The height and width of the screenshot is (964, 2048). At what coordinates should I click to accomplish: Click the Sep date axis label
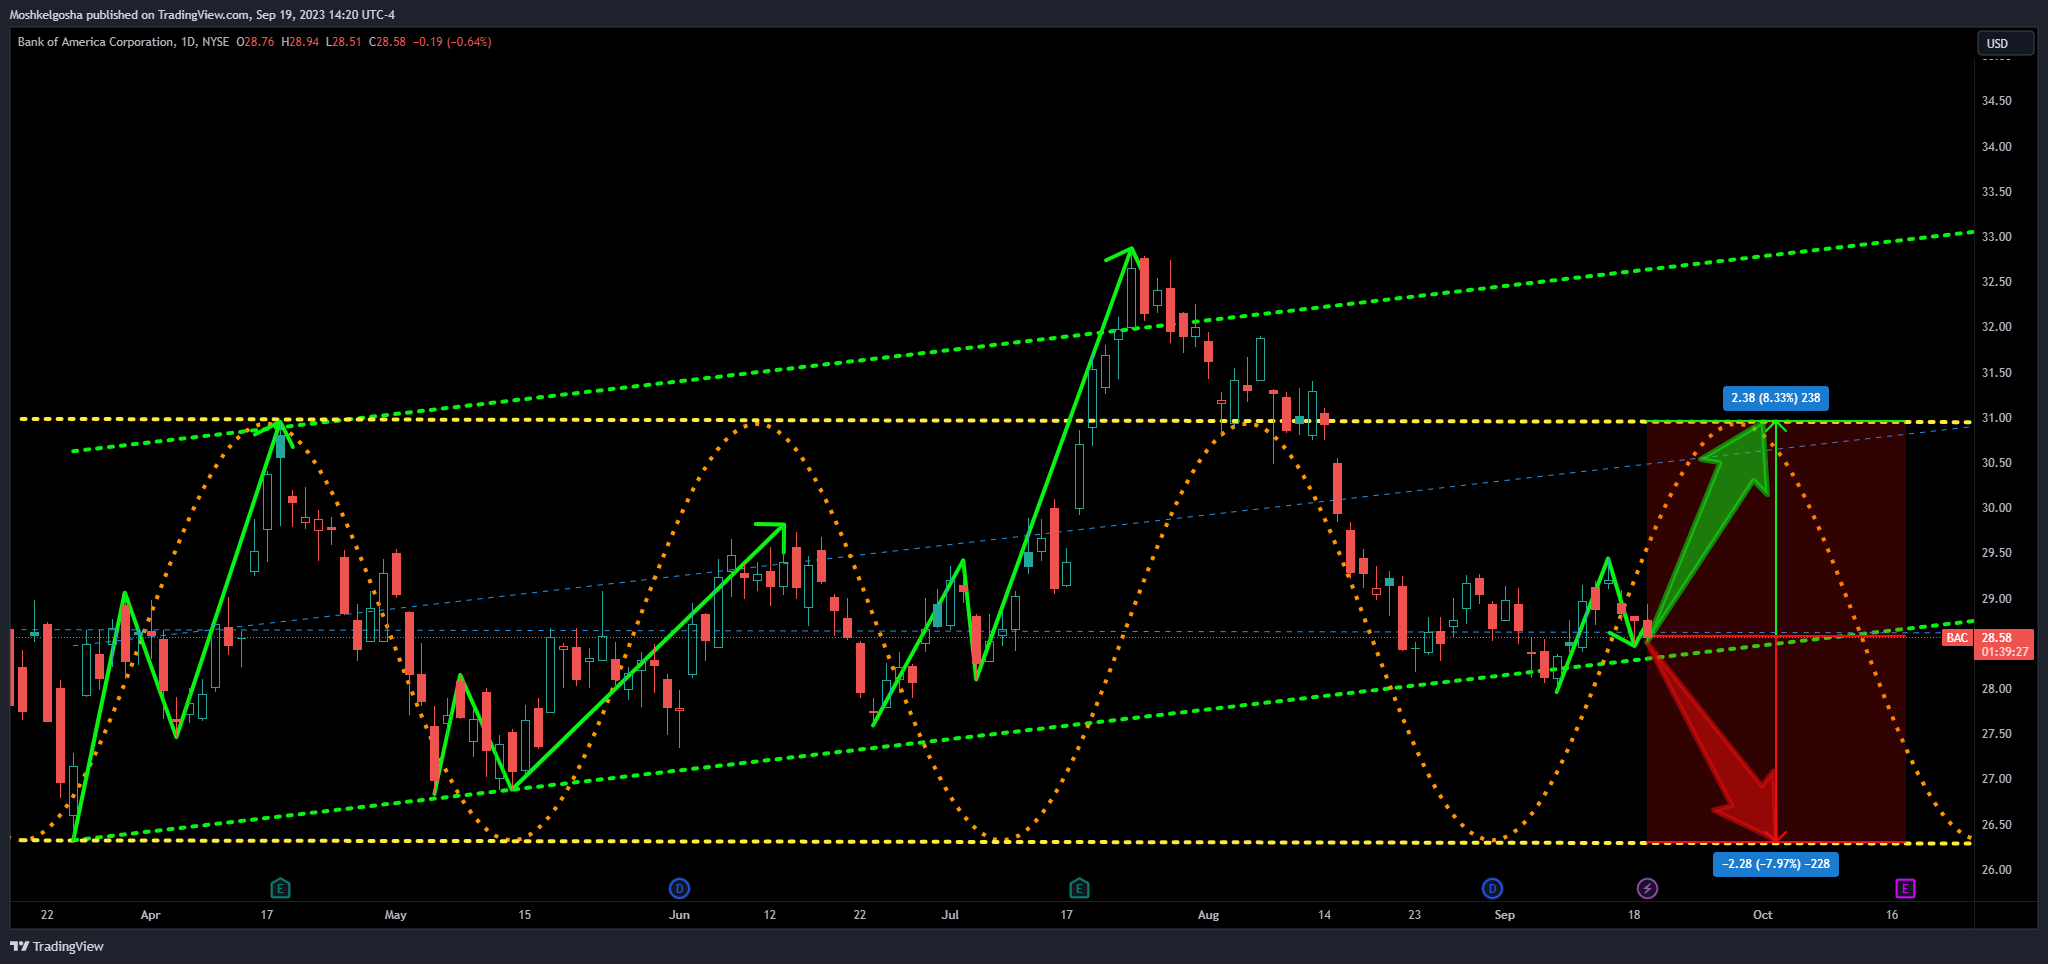[x=1504, y=915]
